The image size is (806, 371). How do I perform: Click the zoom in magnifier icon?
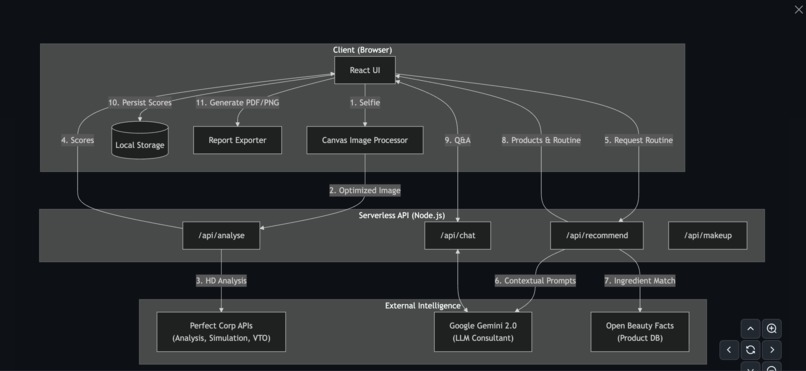[x=772, y=329]
